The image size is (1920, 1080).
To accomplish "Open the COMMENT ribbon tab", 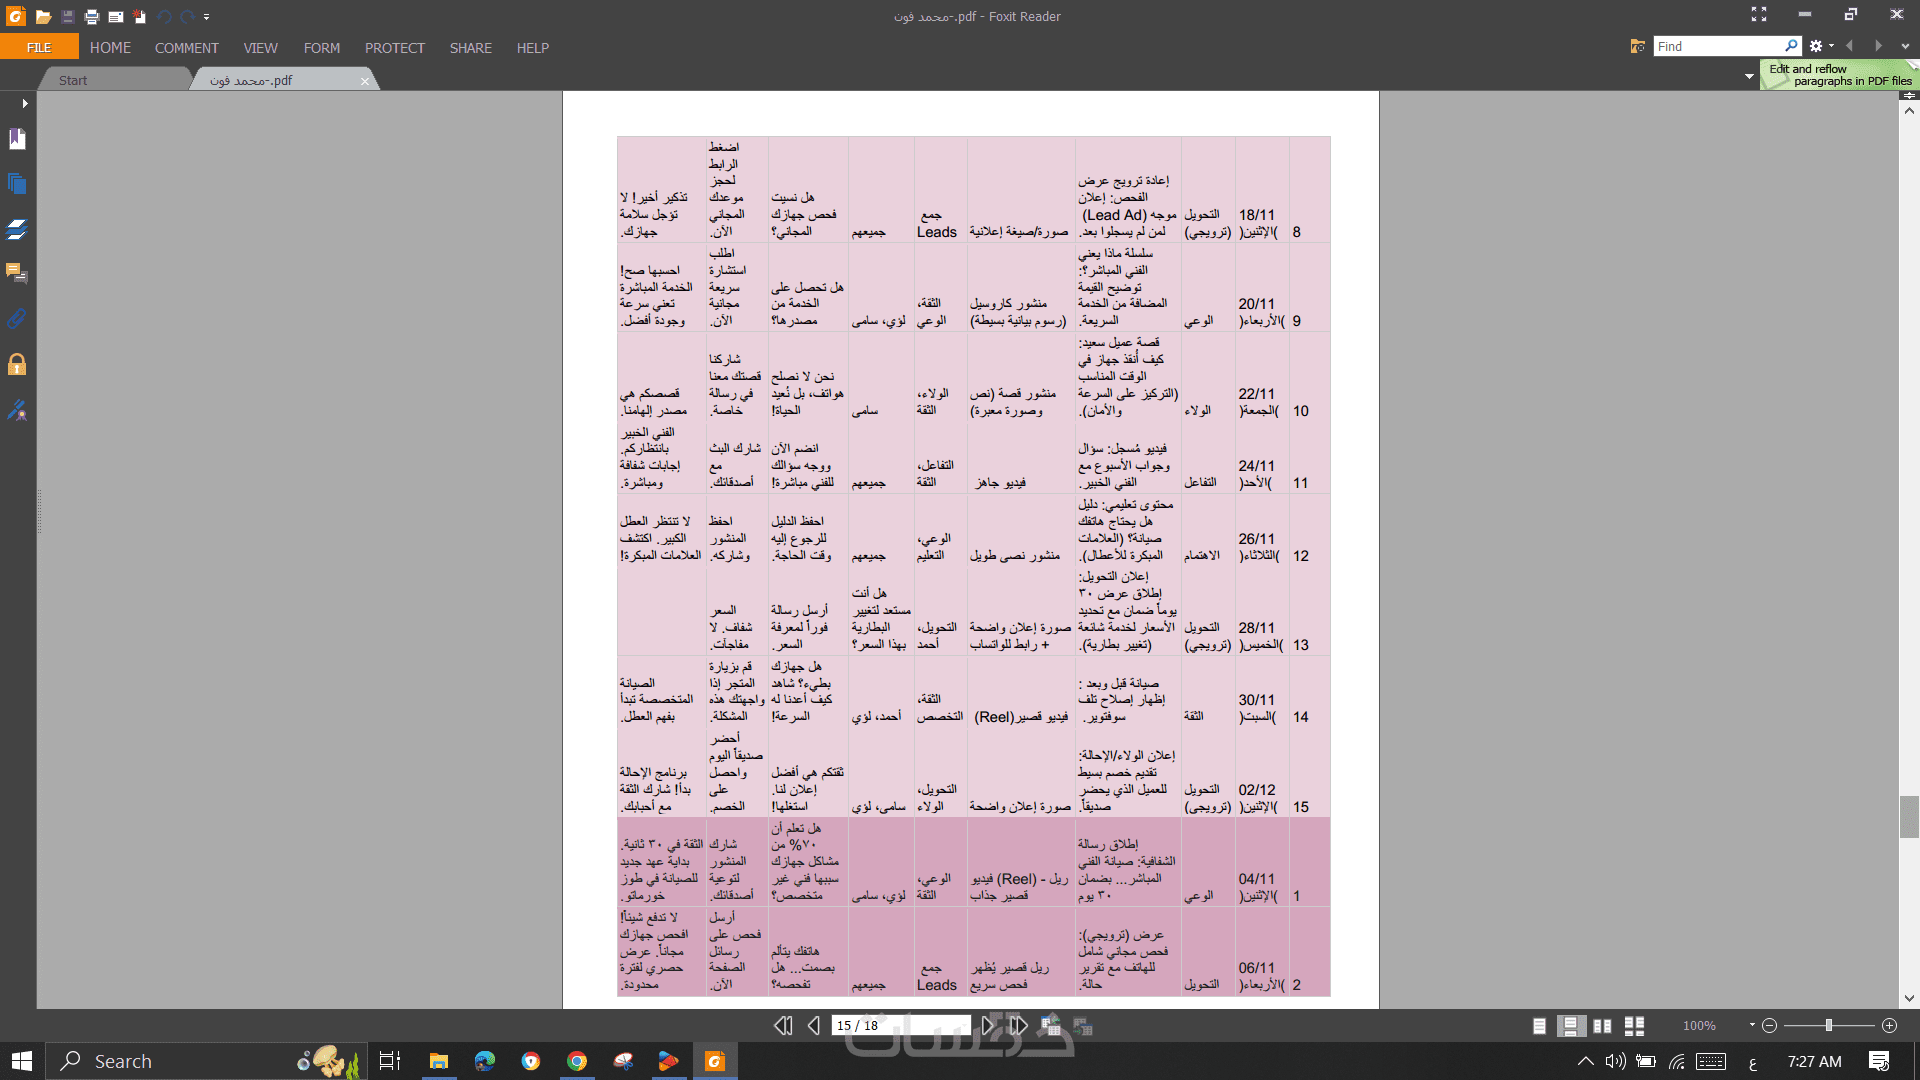I will tap(186, 48).
